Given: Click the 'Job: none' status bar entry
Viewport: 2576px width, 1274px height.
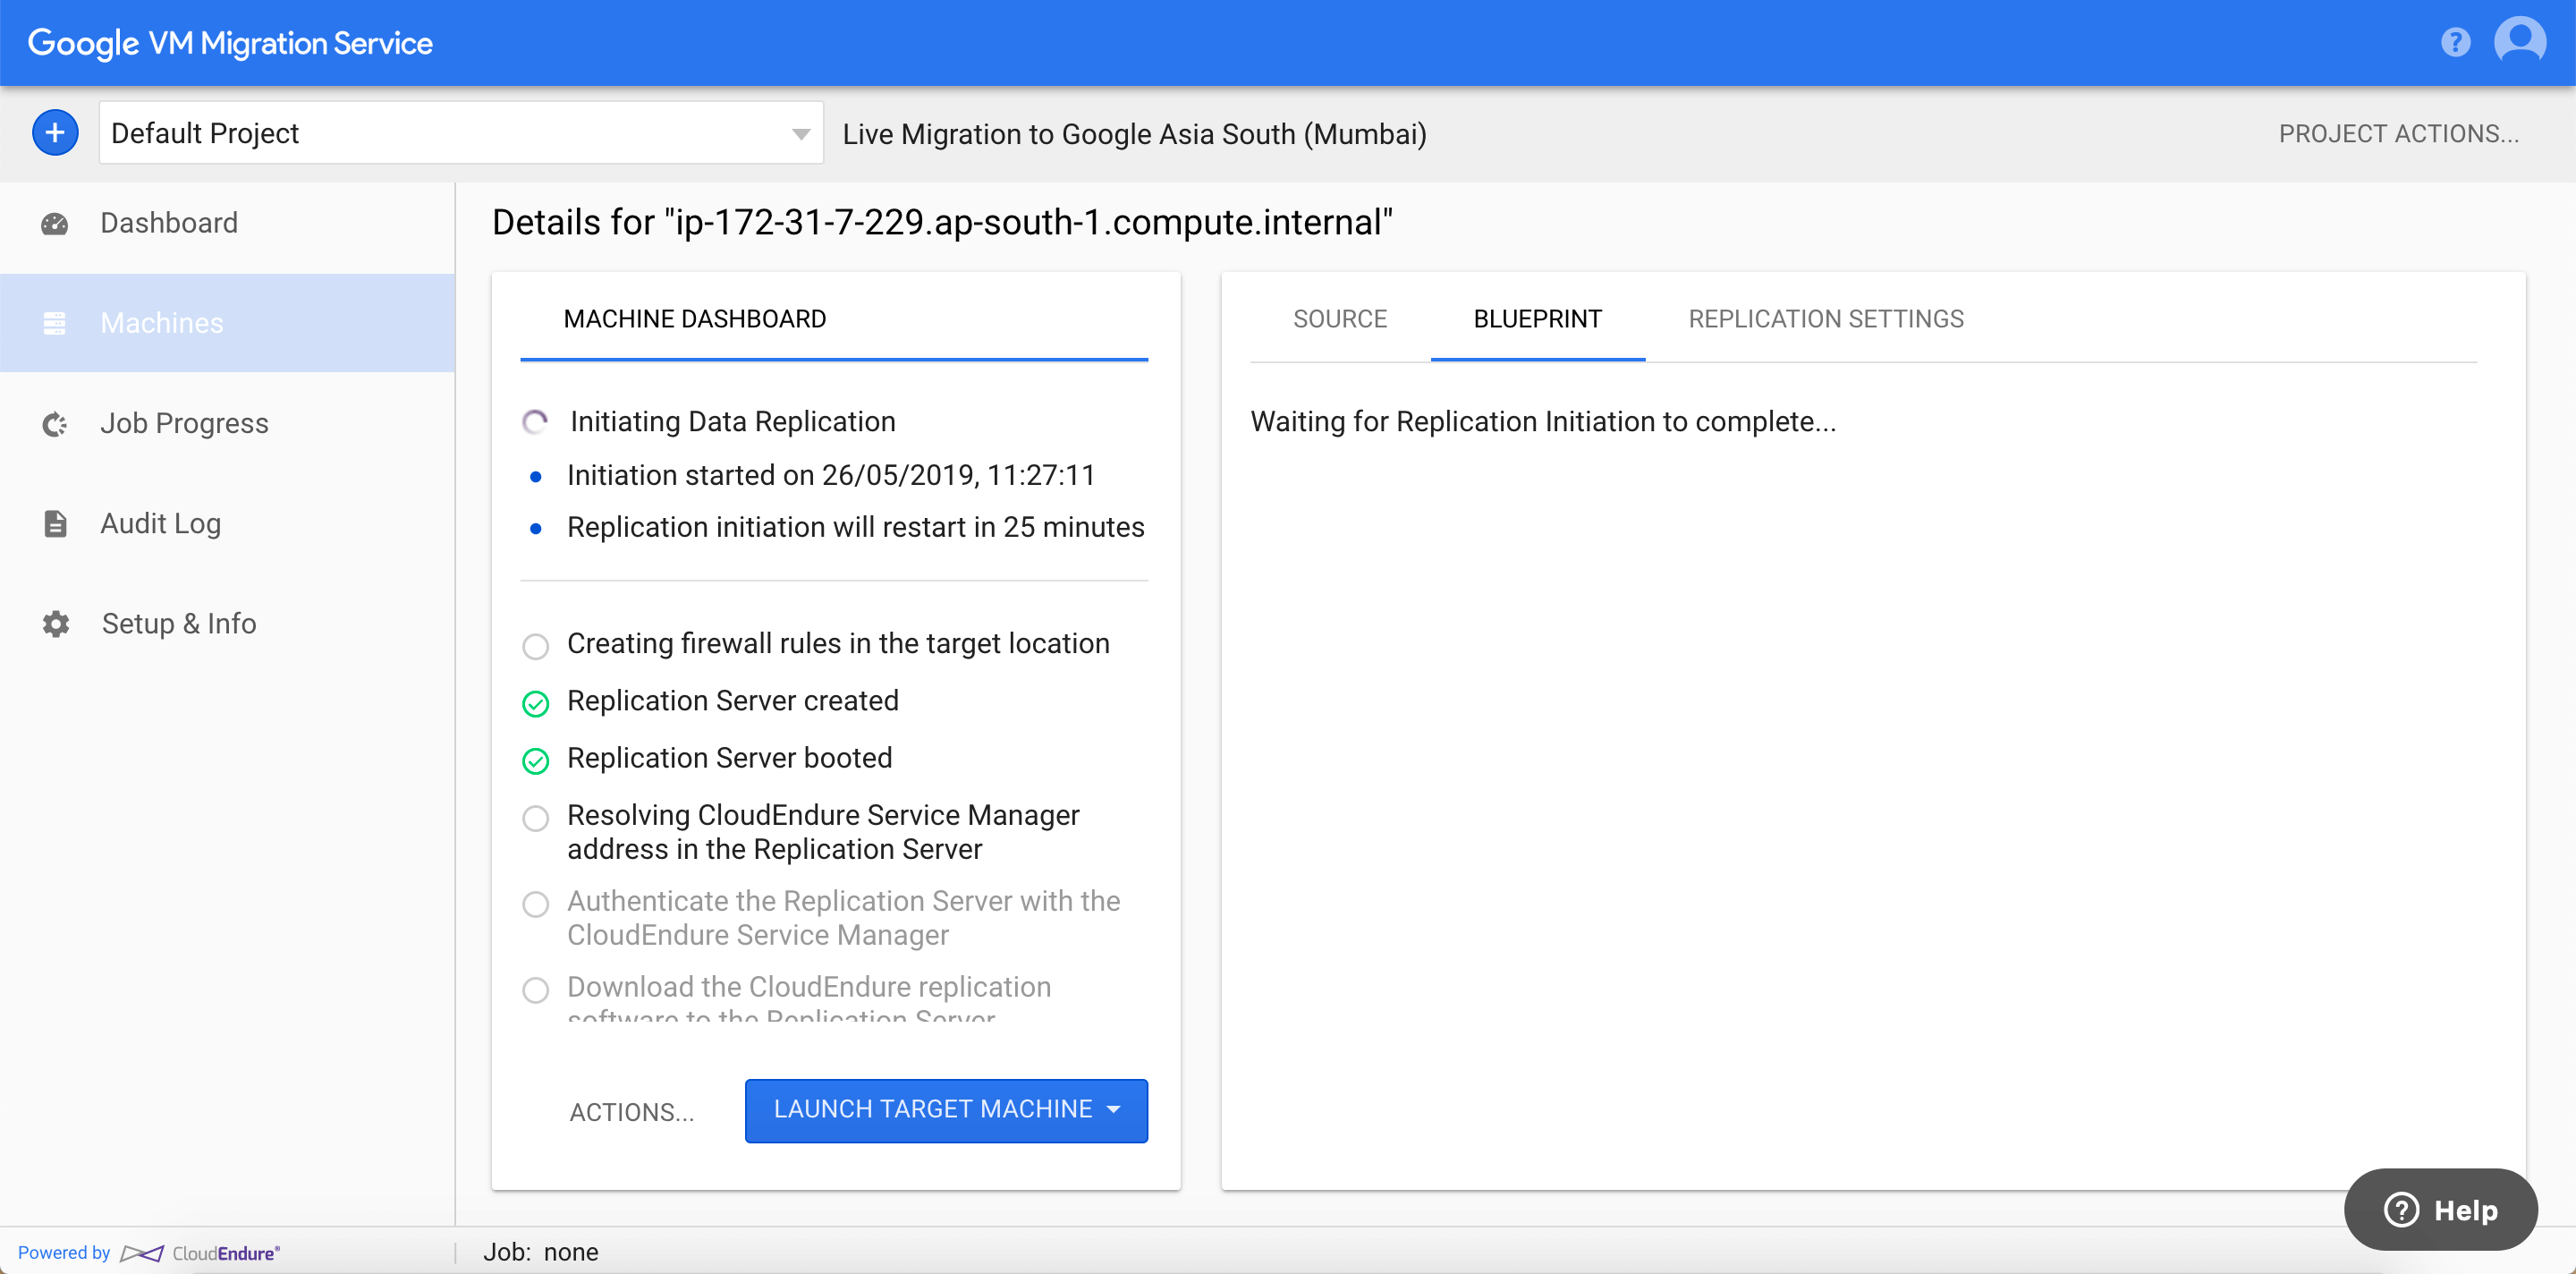Looking at the screenshot, I should 541,1252.
